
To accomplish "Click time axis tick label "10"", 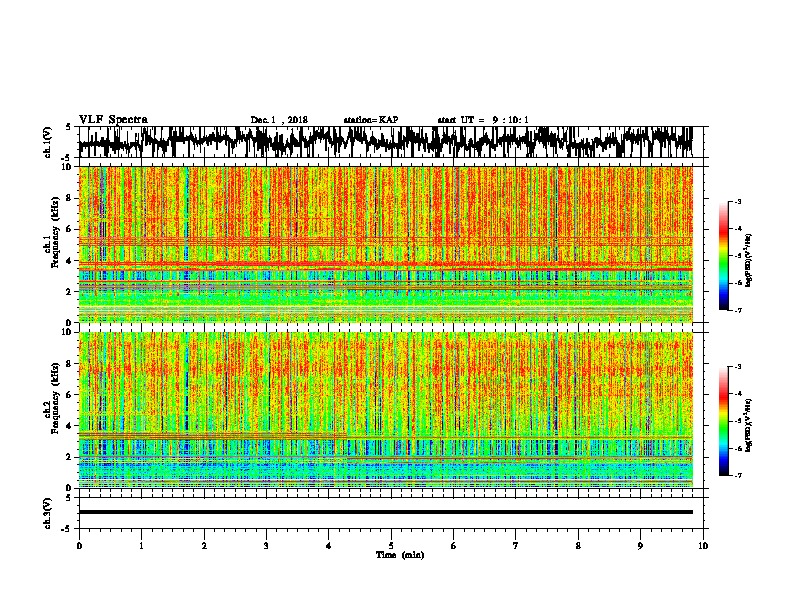I will pyautogui.click(x=703, y=546).
